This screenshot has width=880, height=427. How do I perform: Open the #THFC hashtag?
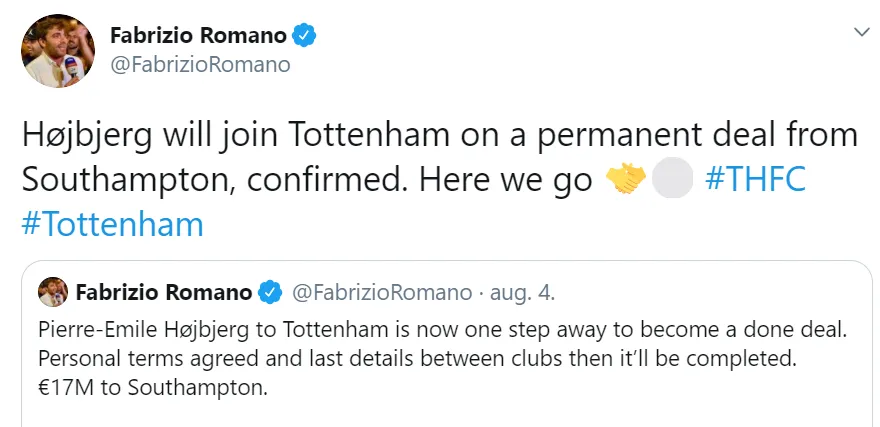tap(755, 180)
